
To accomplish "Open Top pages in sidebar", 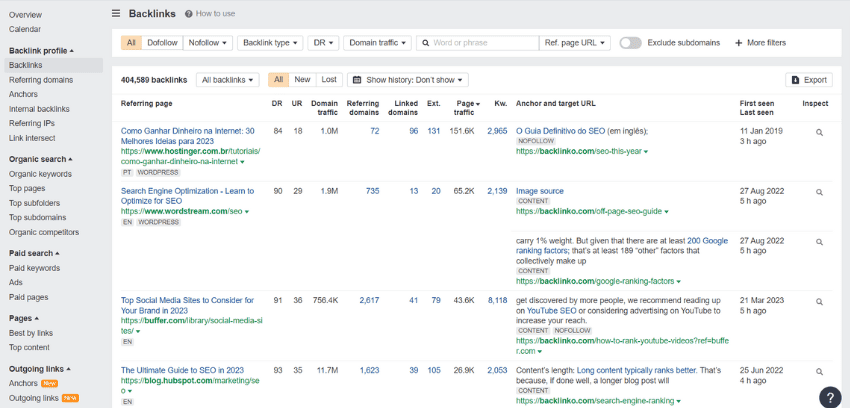I will pos(27,189).
